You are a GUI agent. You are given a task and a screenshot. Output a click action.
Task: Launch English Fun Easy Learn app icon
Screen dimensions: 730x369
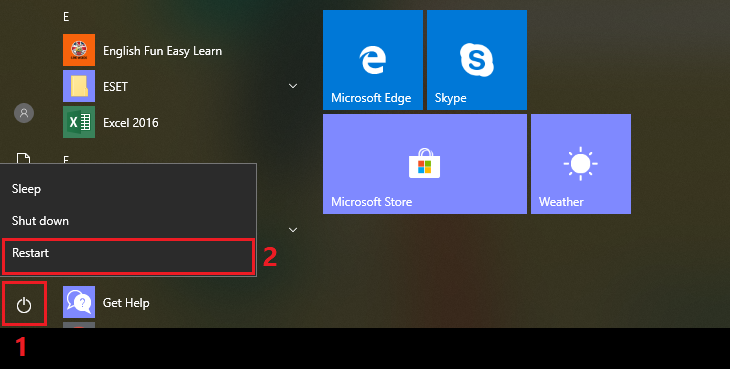click(x=79, y=50)
